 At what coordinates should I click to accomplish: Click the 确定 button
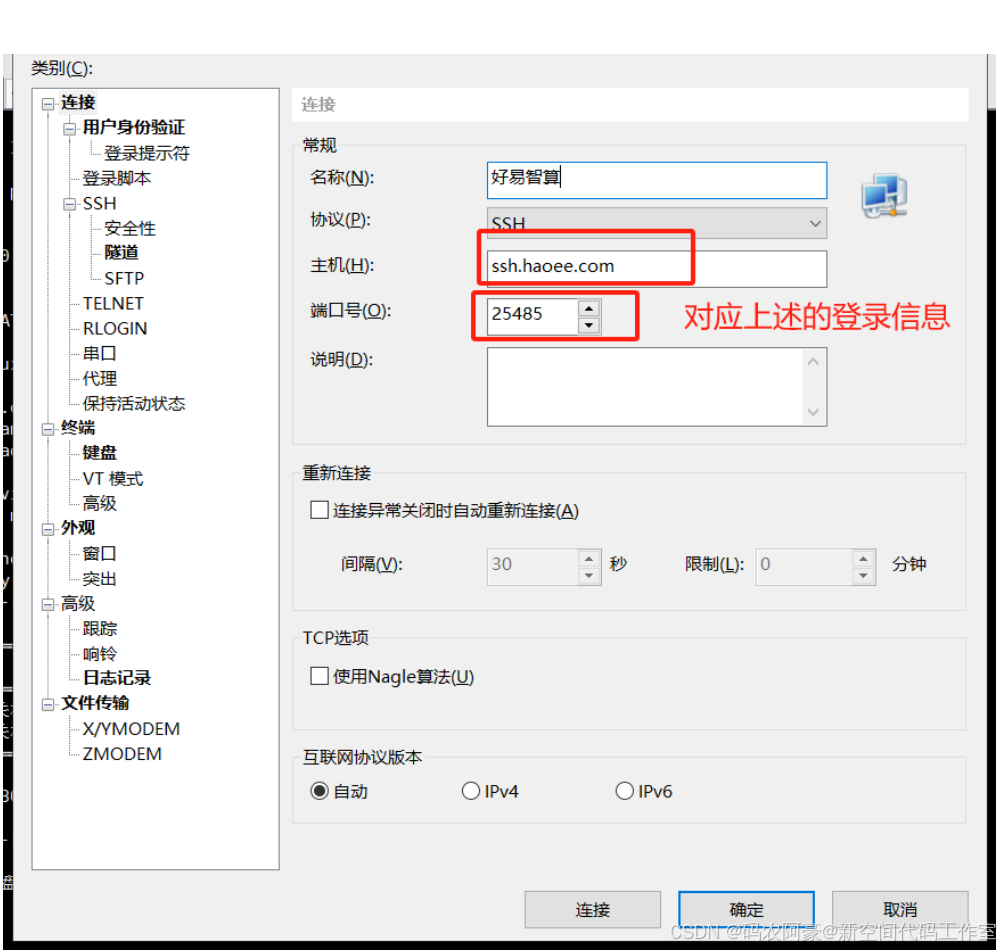(x=746, y=910)
